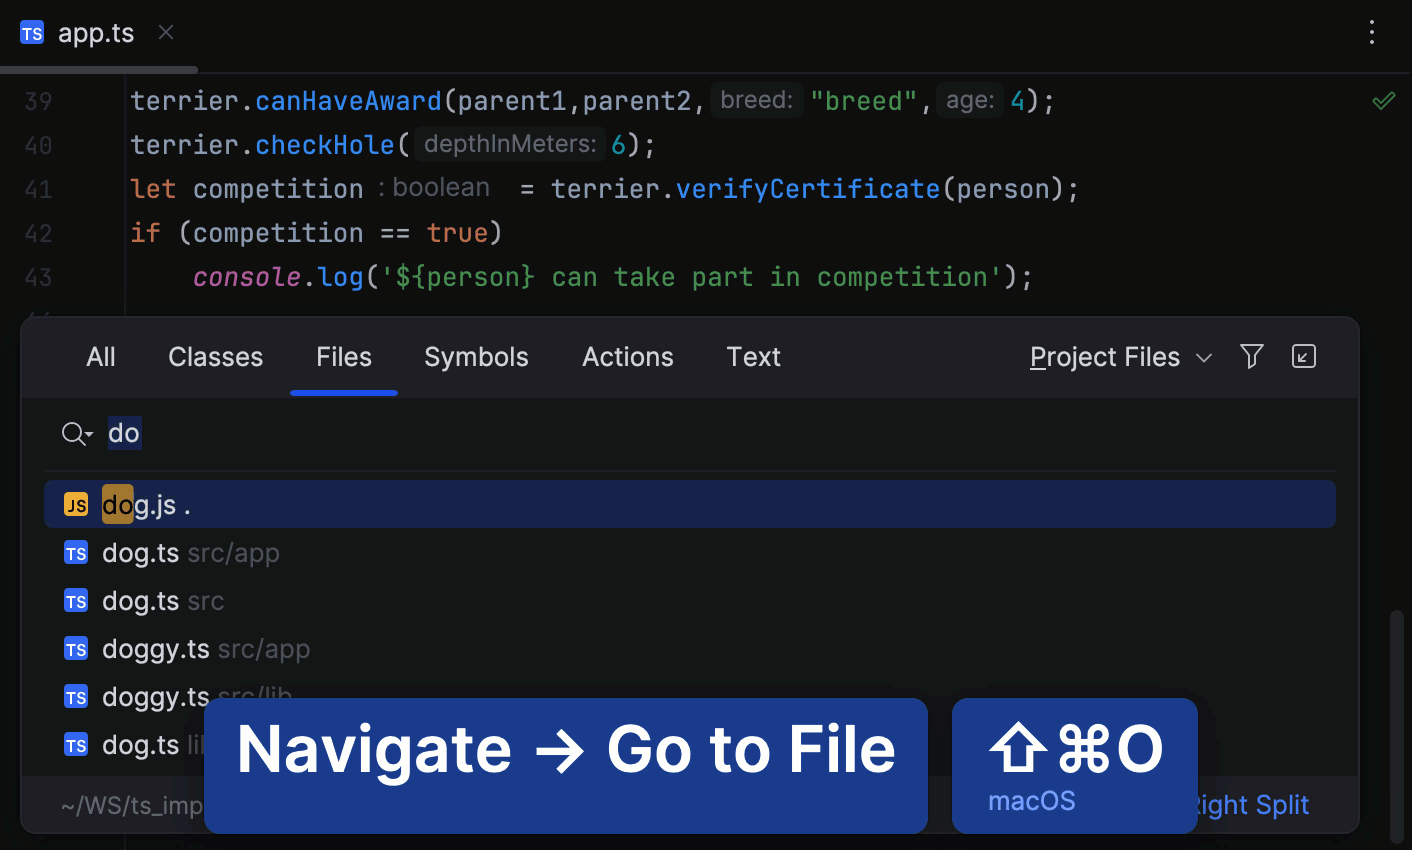Switch to the All tab
This screenshot has width=1412, height=850.
100,356
